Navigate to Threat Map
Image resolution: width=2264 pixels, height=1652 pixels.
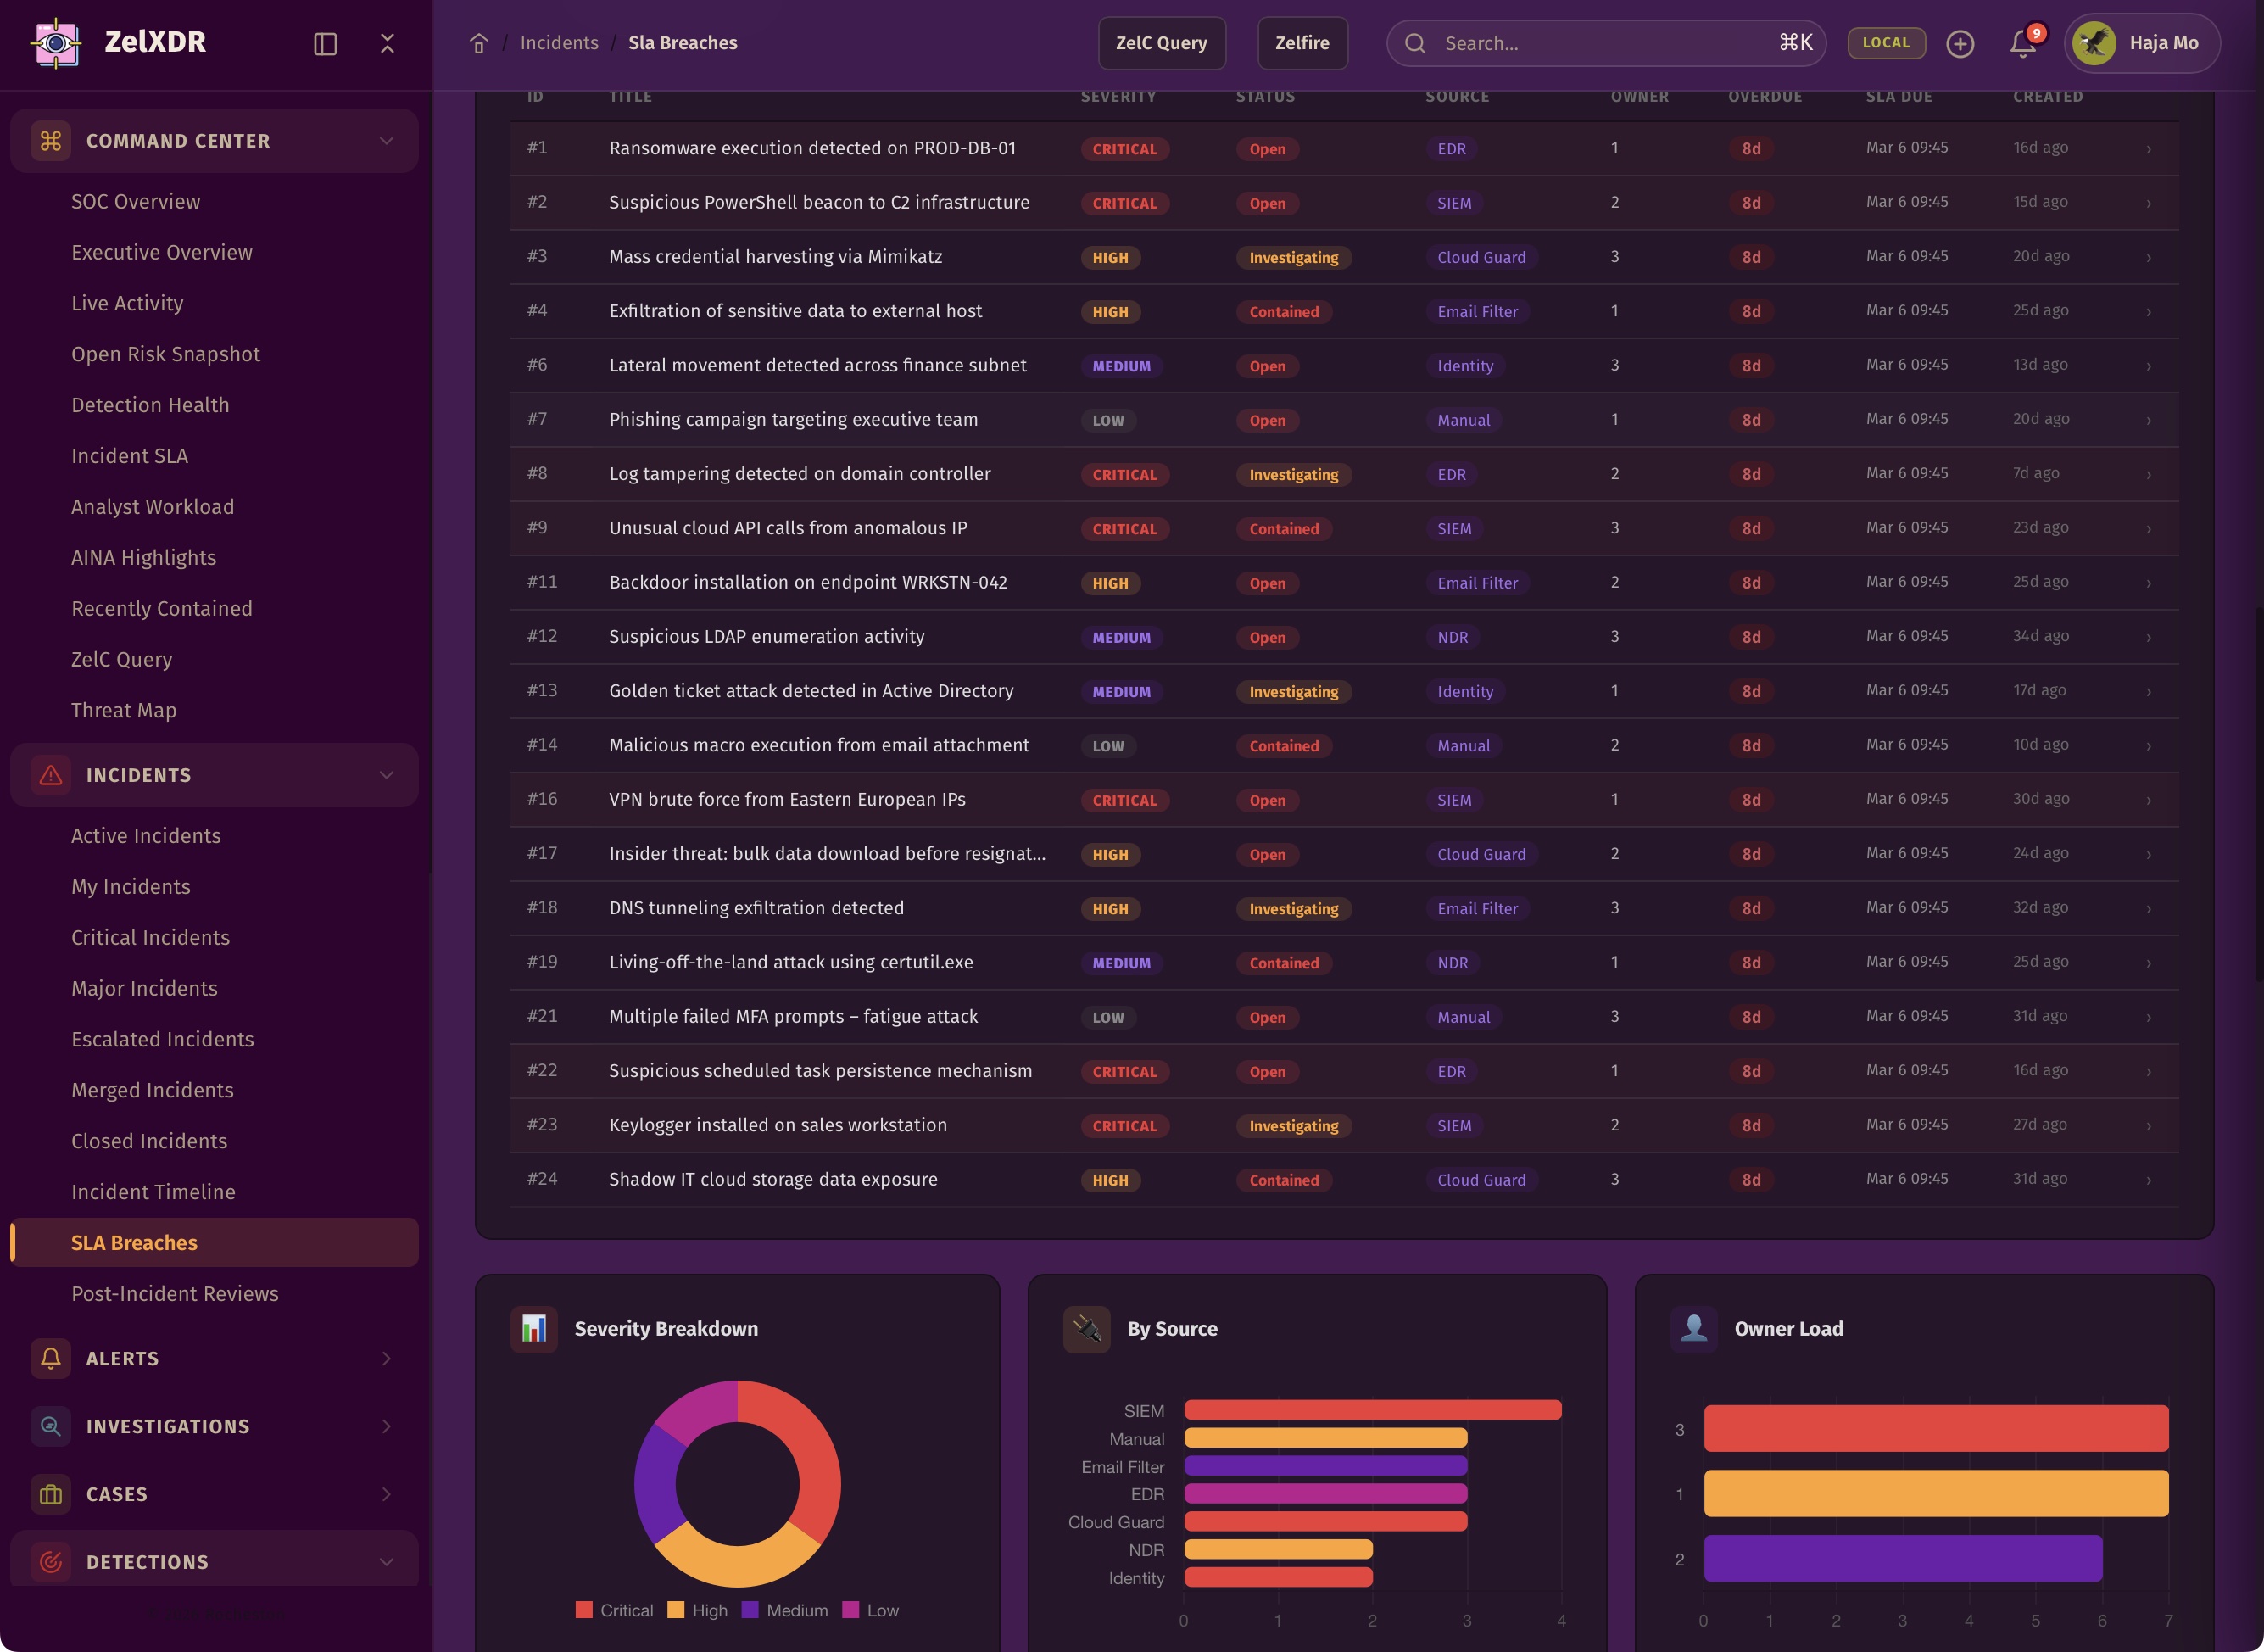tap(124, 710)
